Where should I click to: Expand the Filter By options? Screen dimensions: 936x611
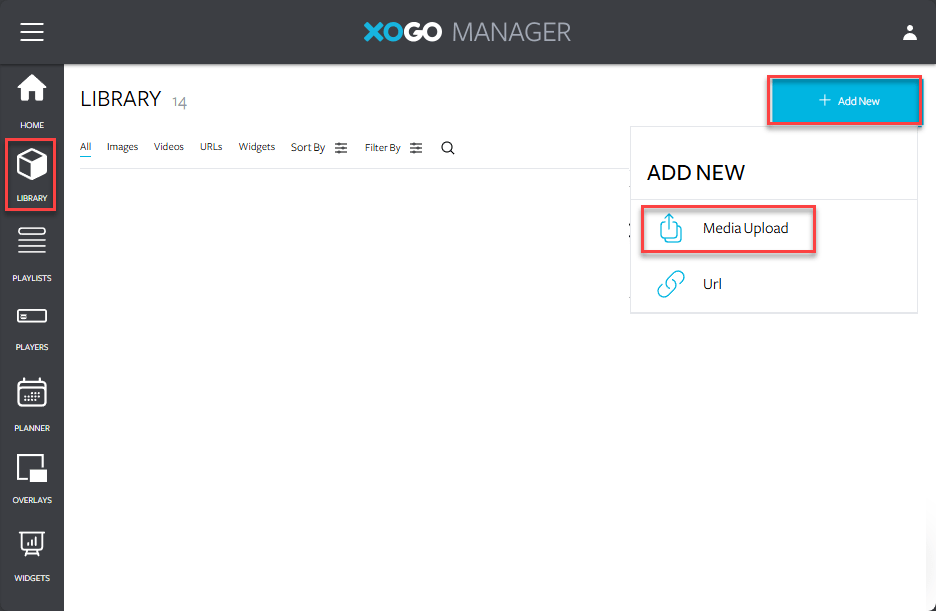[x=393, y=148]
